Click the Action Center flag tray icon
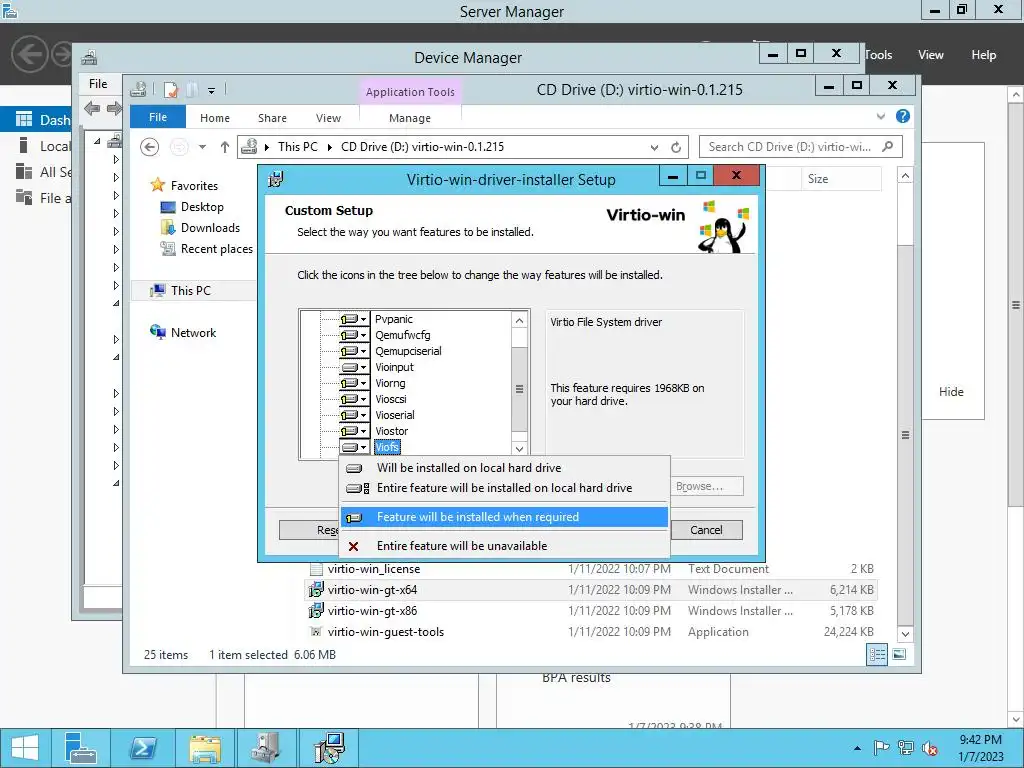 point(881,748)
